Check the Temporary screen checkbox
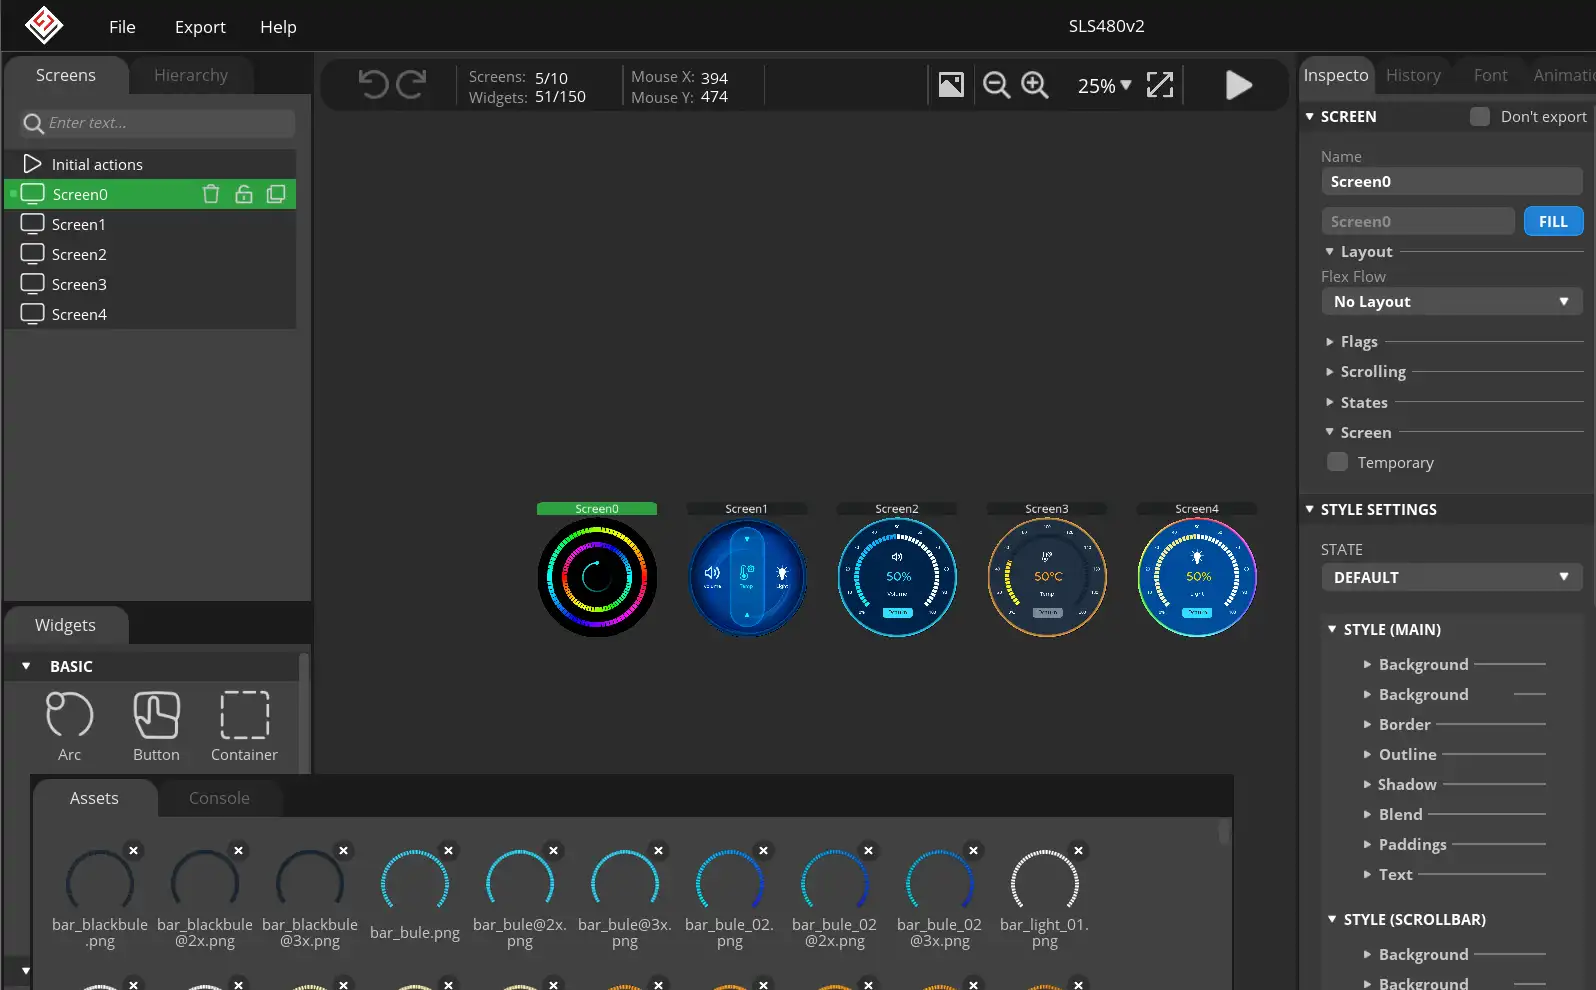1596x990 pixels. point(1337,462)
